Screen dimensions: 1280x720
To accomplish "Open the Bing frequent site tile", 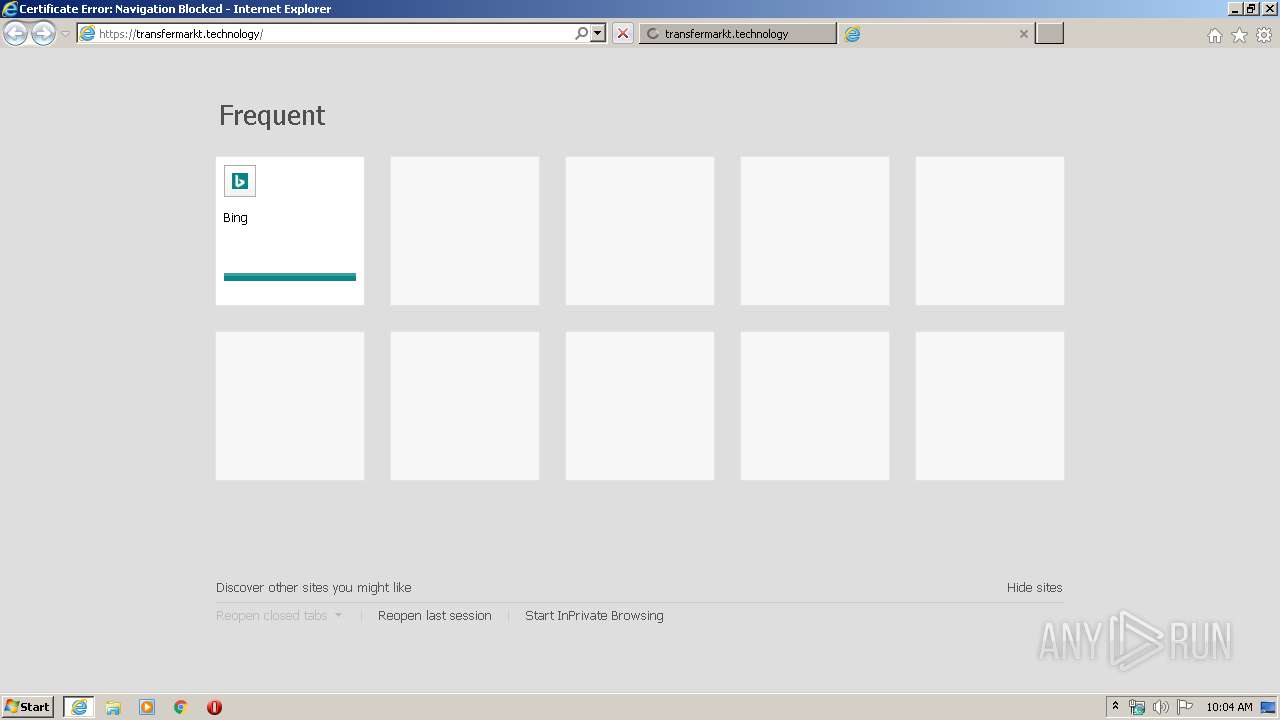I will tap(290, 231).
